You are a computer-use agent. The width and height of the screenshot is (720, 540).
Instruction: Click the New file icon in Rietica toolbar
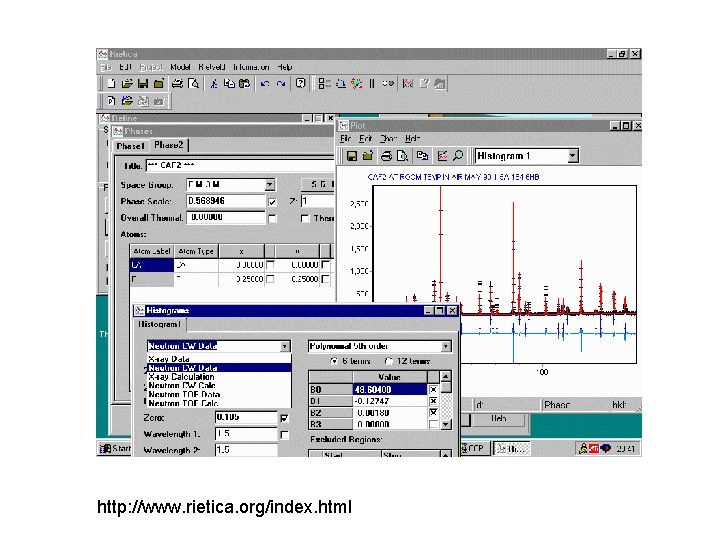click(x=111, y=84)
